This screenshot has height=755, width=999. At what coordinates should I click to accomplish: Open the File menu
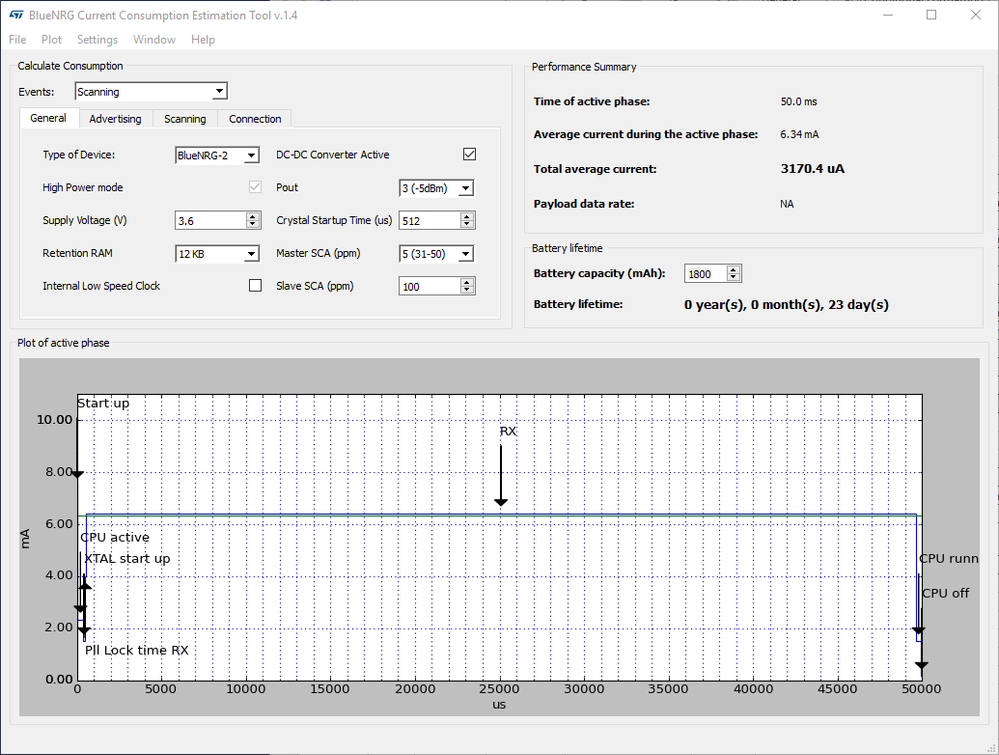coord(17,40)
